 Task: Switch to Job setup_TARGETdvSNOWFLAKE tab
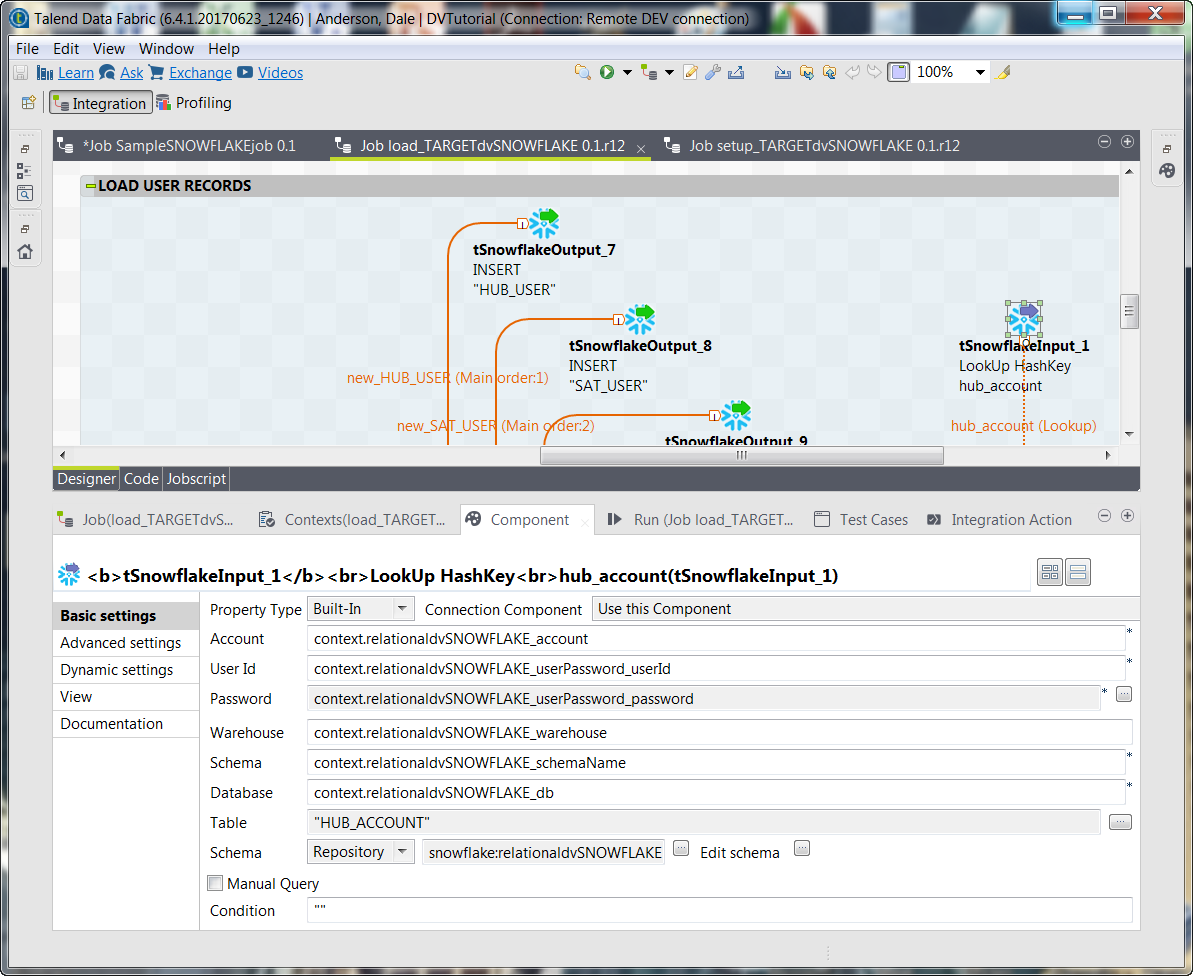point(812,145)
